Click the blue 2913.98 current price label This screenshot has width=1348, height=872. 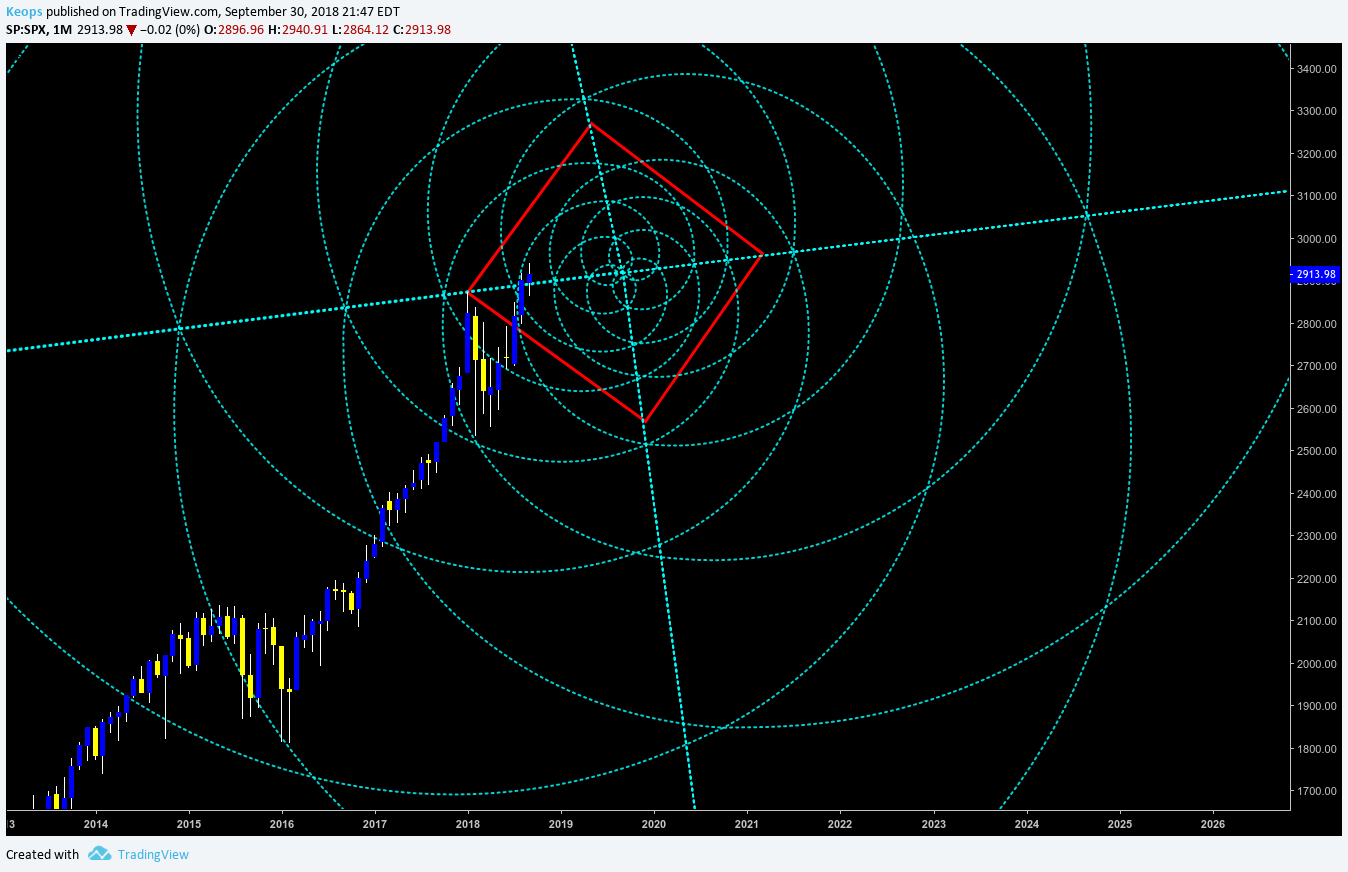[x=1315, y=274]
